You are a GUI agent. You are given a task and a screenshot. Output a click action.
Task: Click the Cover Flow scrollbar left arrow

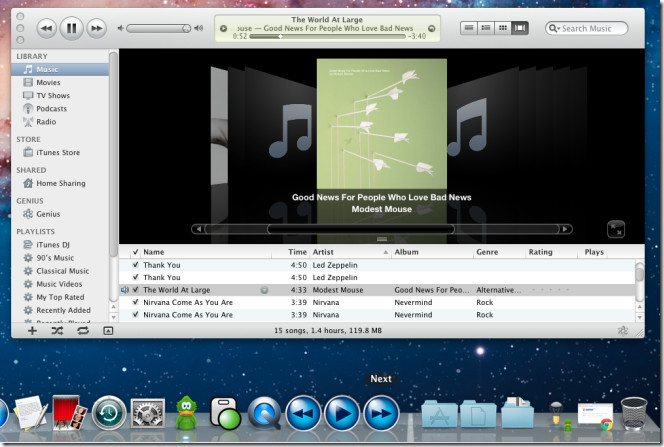tap(198, 229)
